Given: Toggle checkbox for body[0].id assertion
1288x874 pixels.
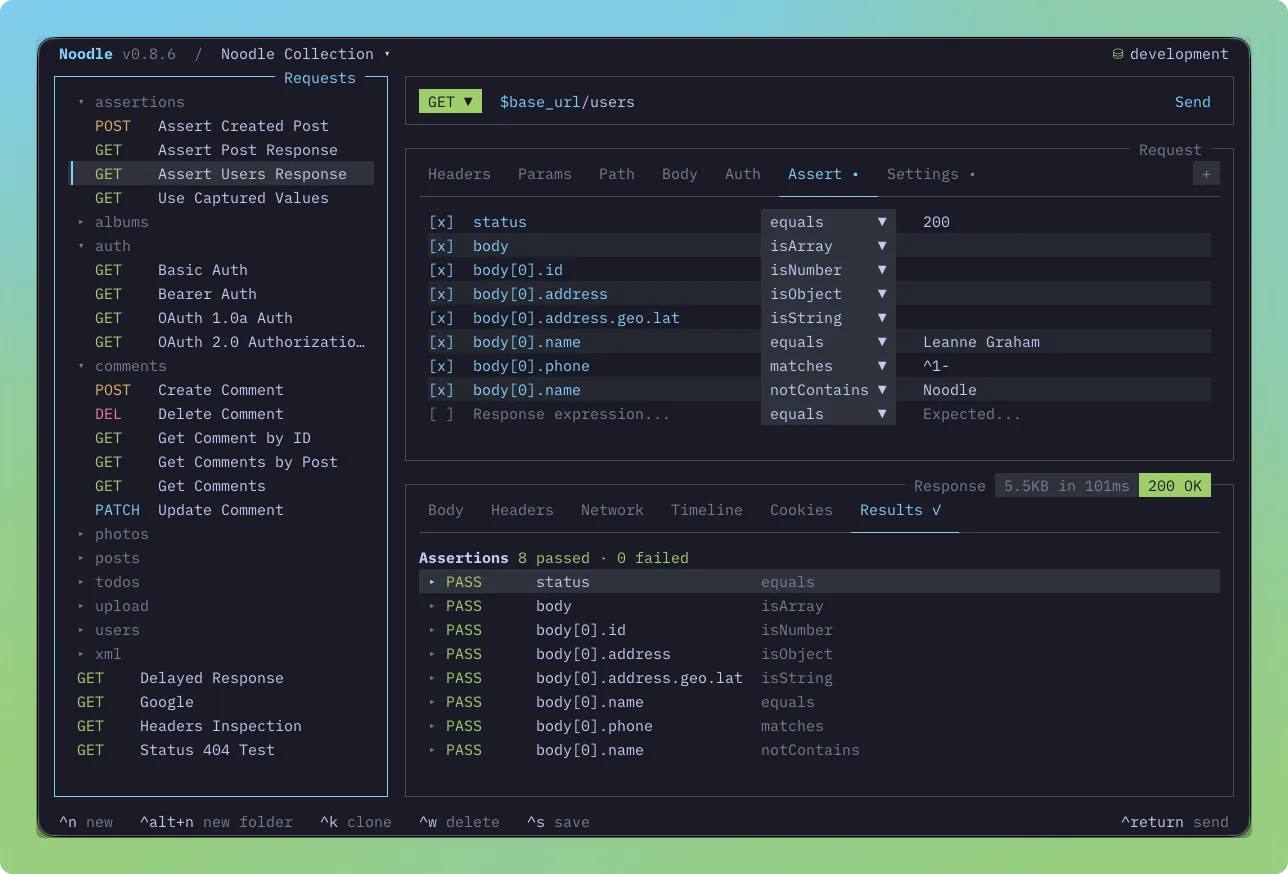Looking at the screenshot, I should 441,270.
